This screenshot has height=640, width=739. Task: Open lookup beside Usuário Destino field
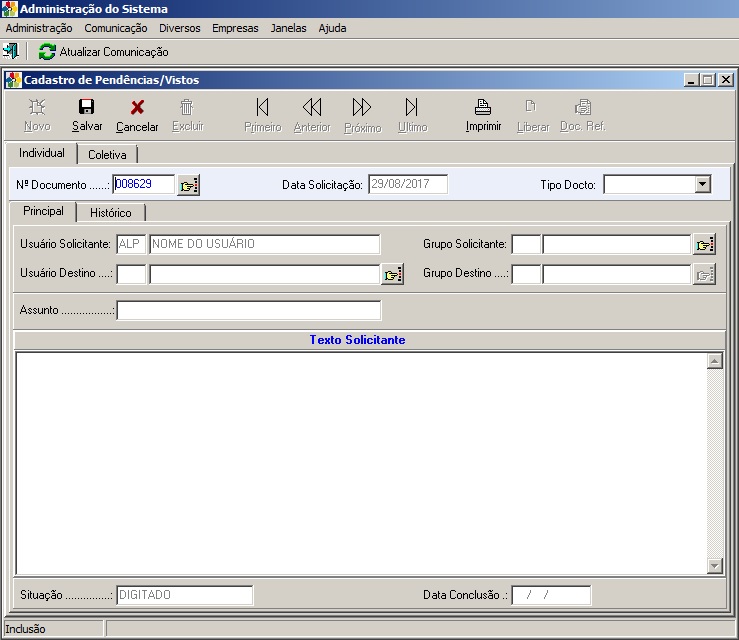point(392,275)
